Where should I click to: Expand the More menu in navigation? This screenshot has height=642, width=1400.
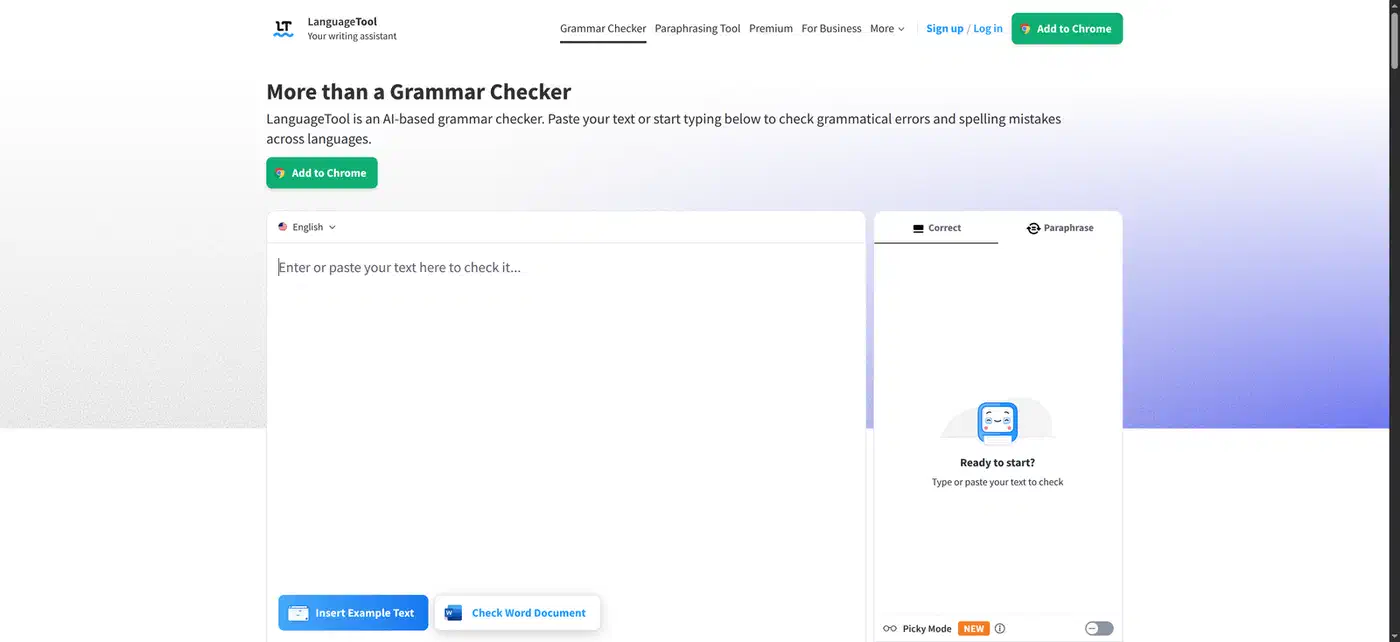[887, 29]
